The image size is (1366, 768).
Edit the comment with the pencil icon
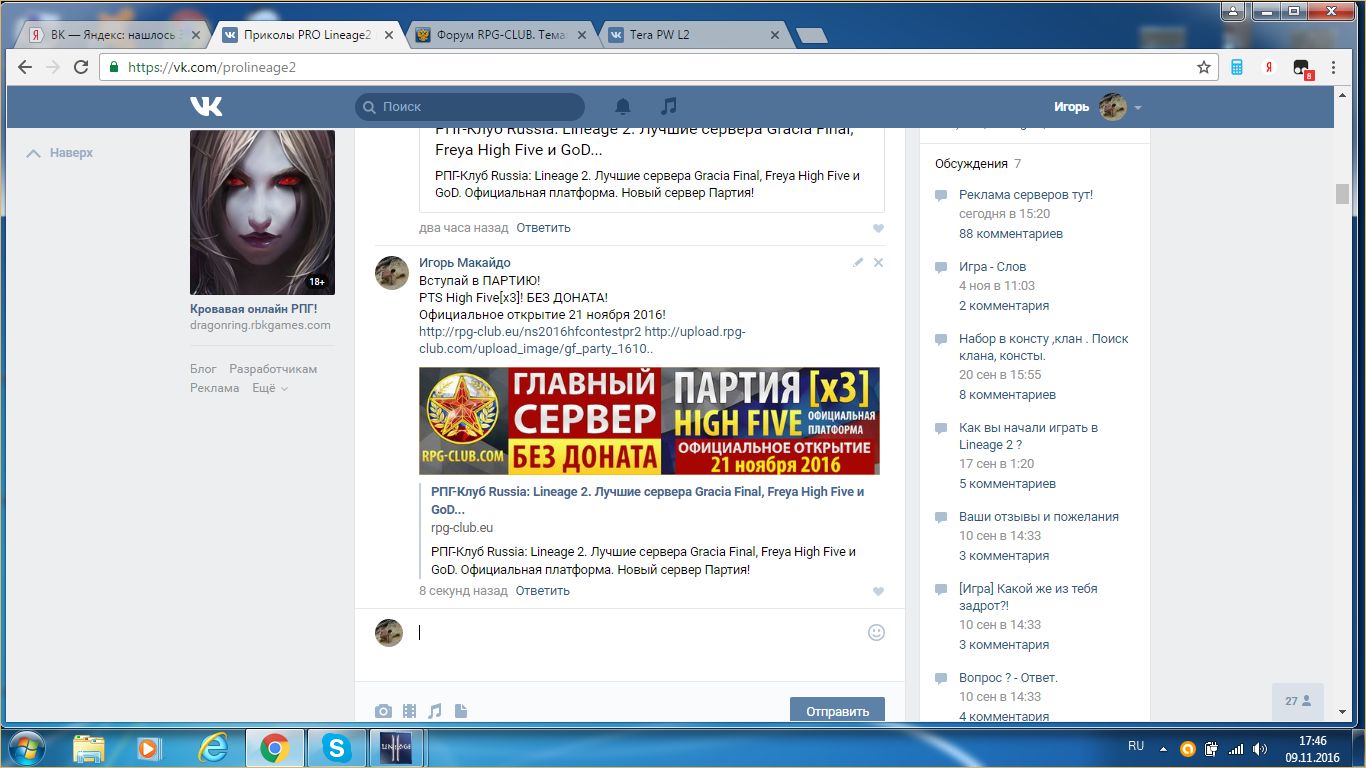(858, 262)
